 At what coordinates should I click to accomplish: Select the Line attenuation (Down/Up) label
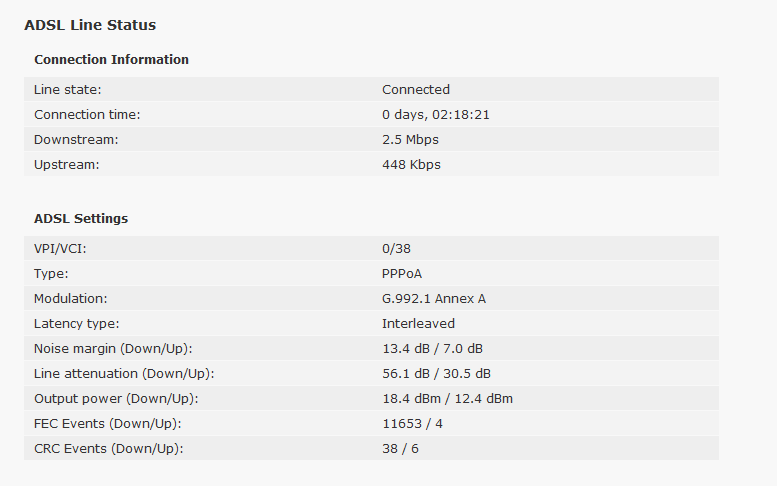click(x=124, y=374)
